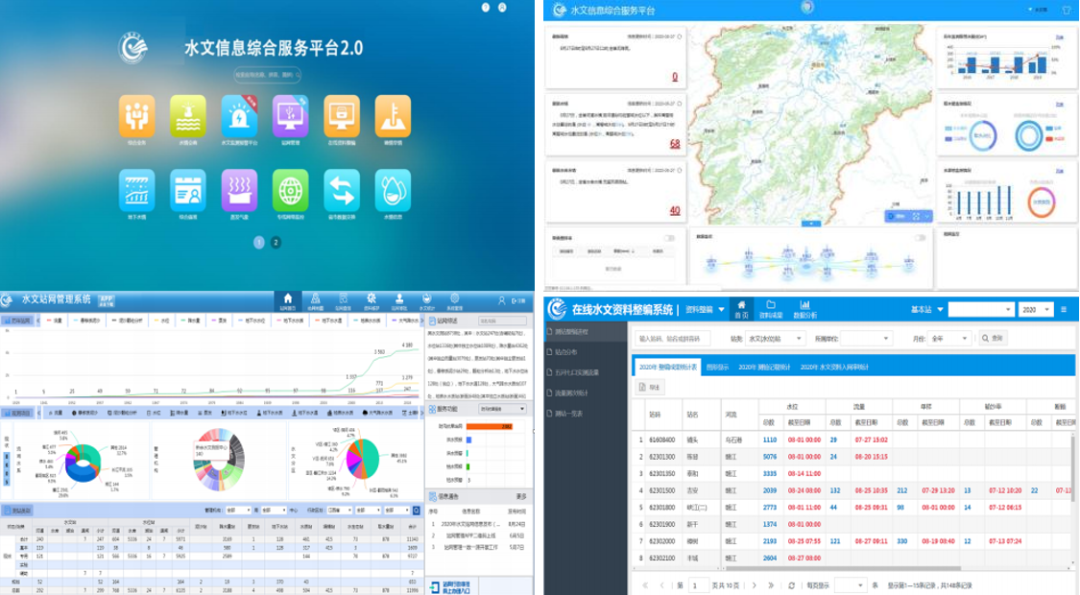Viewport: 1080px width, 595px height.
Task: Click the red 68 count link on platform
Action: (674, 144)
